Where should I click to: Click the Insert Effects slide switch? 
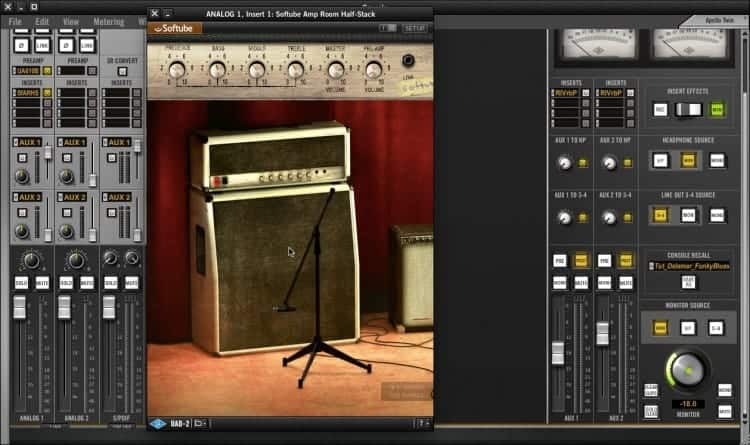[x=688, y=110]
